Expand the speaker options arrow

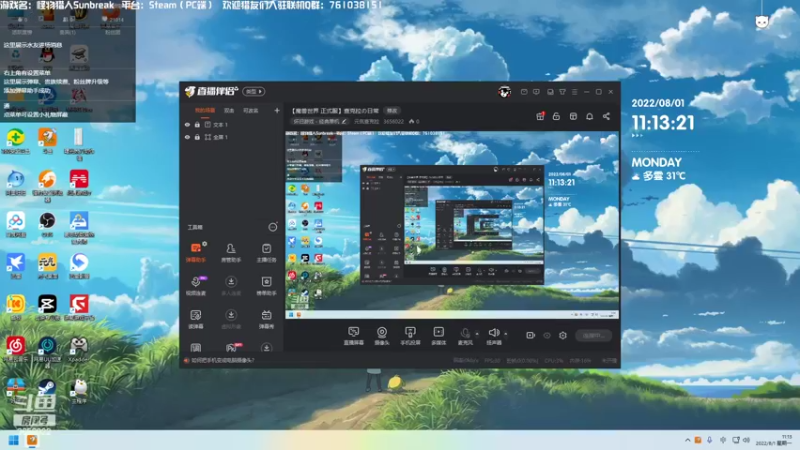506,334
